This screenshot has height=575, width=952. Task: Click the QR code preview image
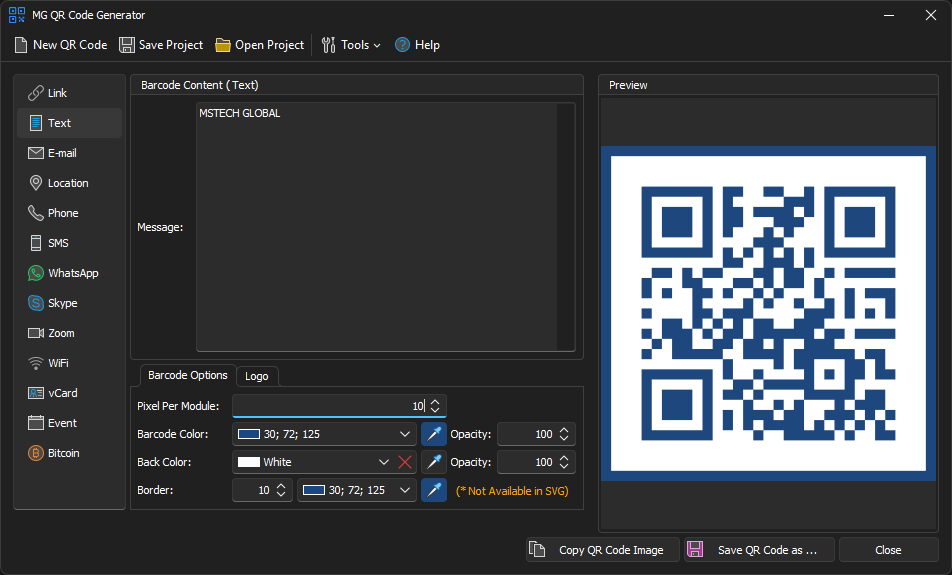click(x=768, y=313)
